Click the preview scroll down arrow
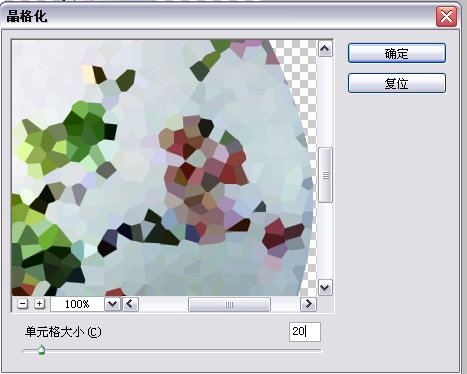The image size is (467, 374). tap(325, 287)
